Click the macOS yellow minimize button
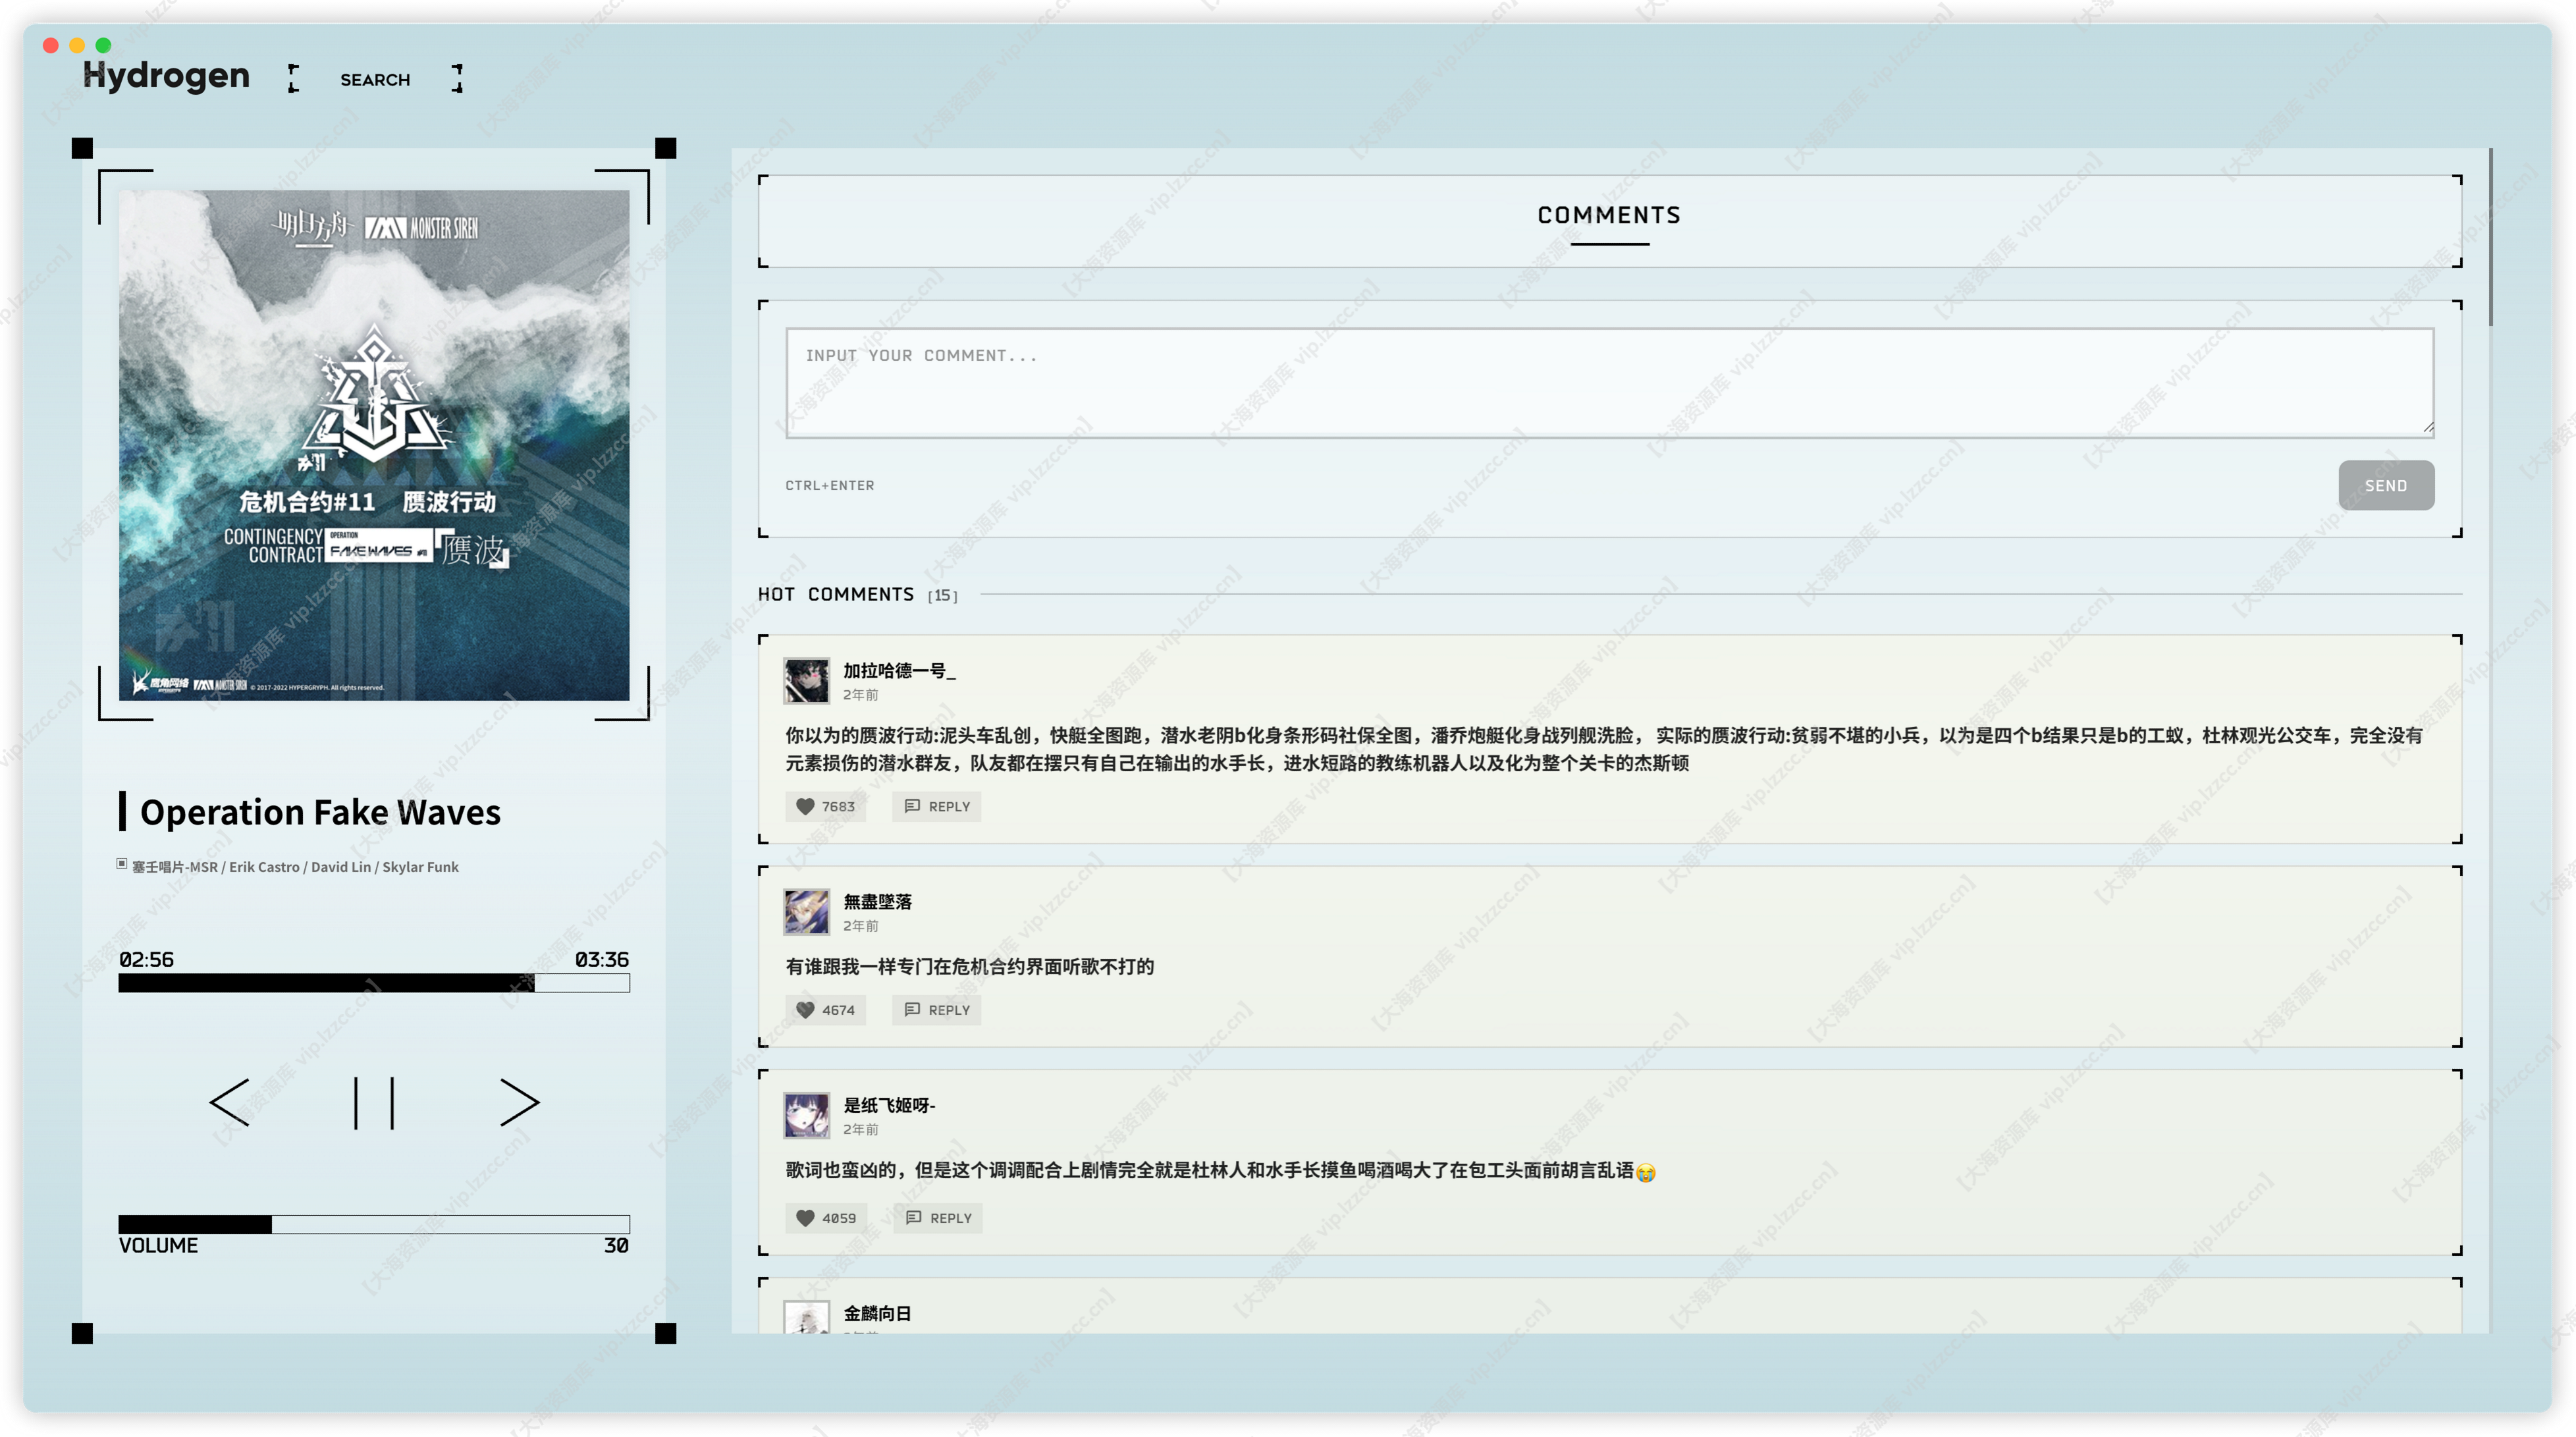Viewport: 2576px width, 1437px height. [77, 45]
